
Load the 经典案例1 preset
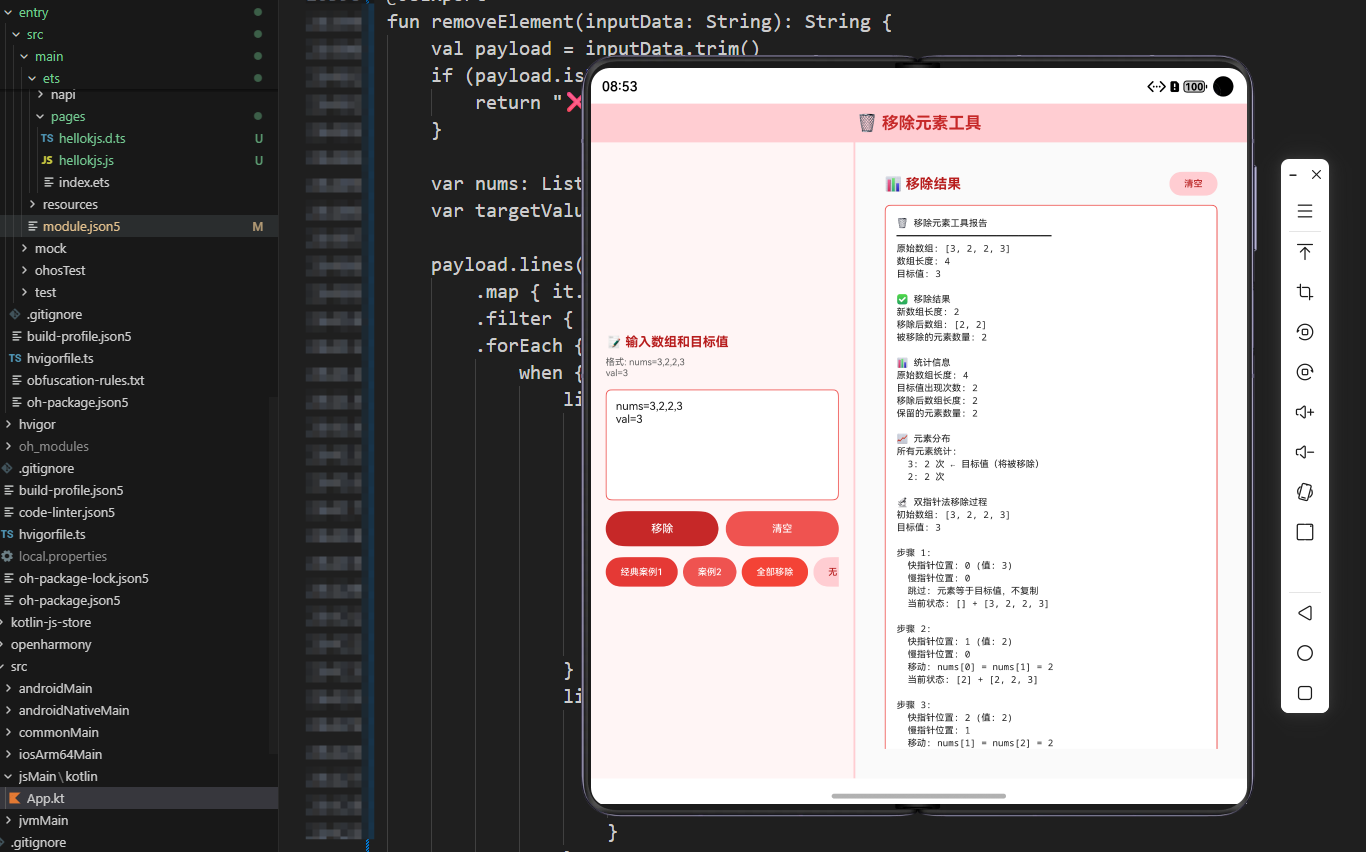click(x=641, y=572)
